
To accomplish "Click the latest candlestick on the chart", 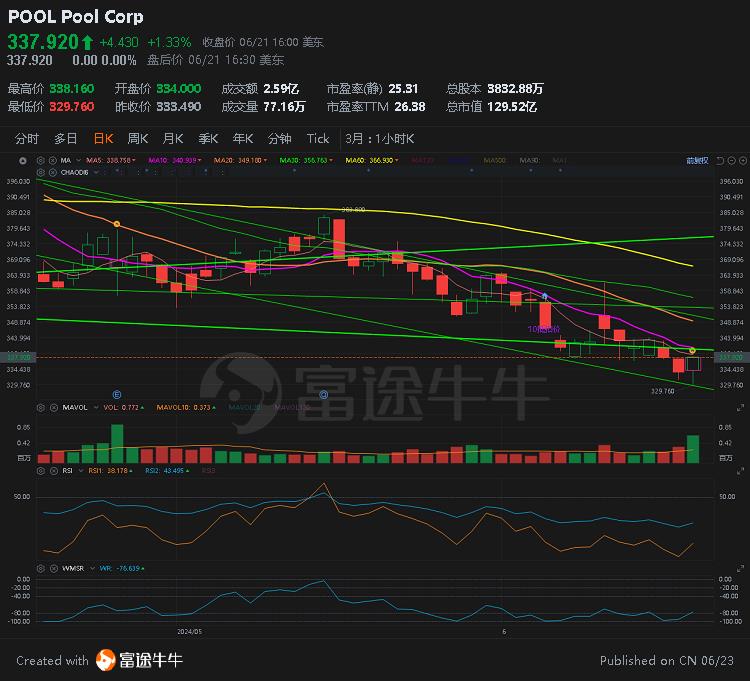I will click(693, 363).
